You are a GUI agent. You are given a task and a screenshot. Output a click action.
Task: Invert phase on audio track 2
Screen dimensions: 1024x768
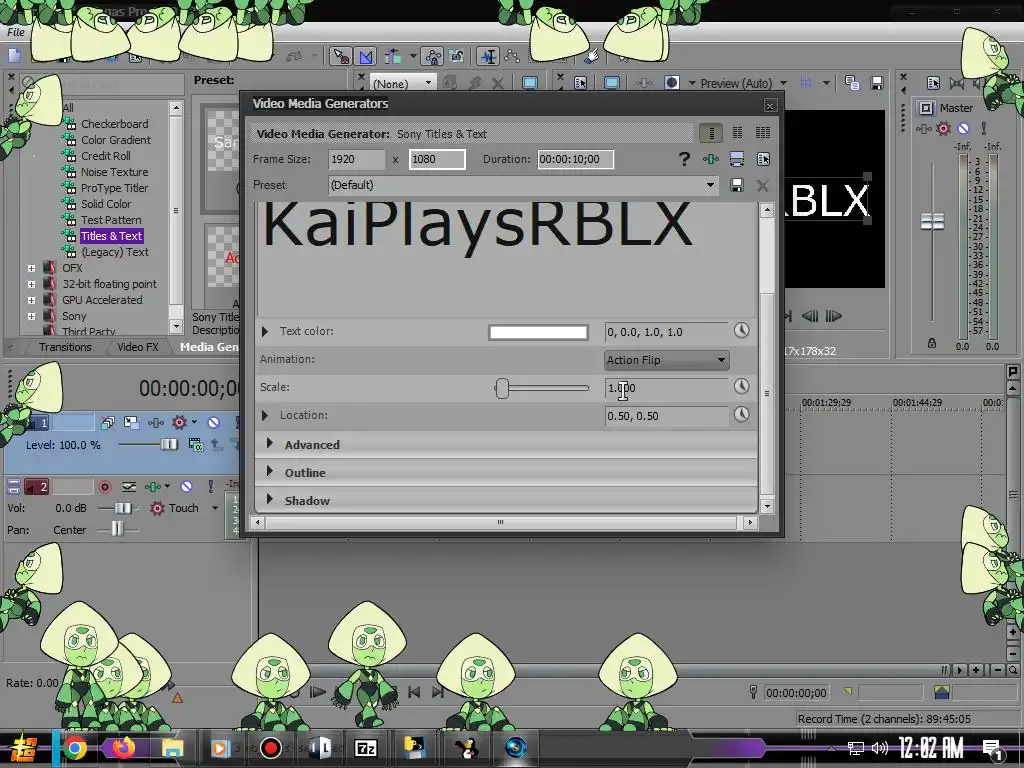point(129,487)
